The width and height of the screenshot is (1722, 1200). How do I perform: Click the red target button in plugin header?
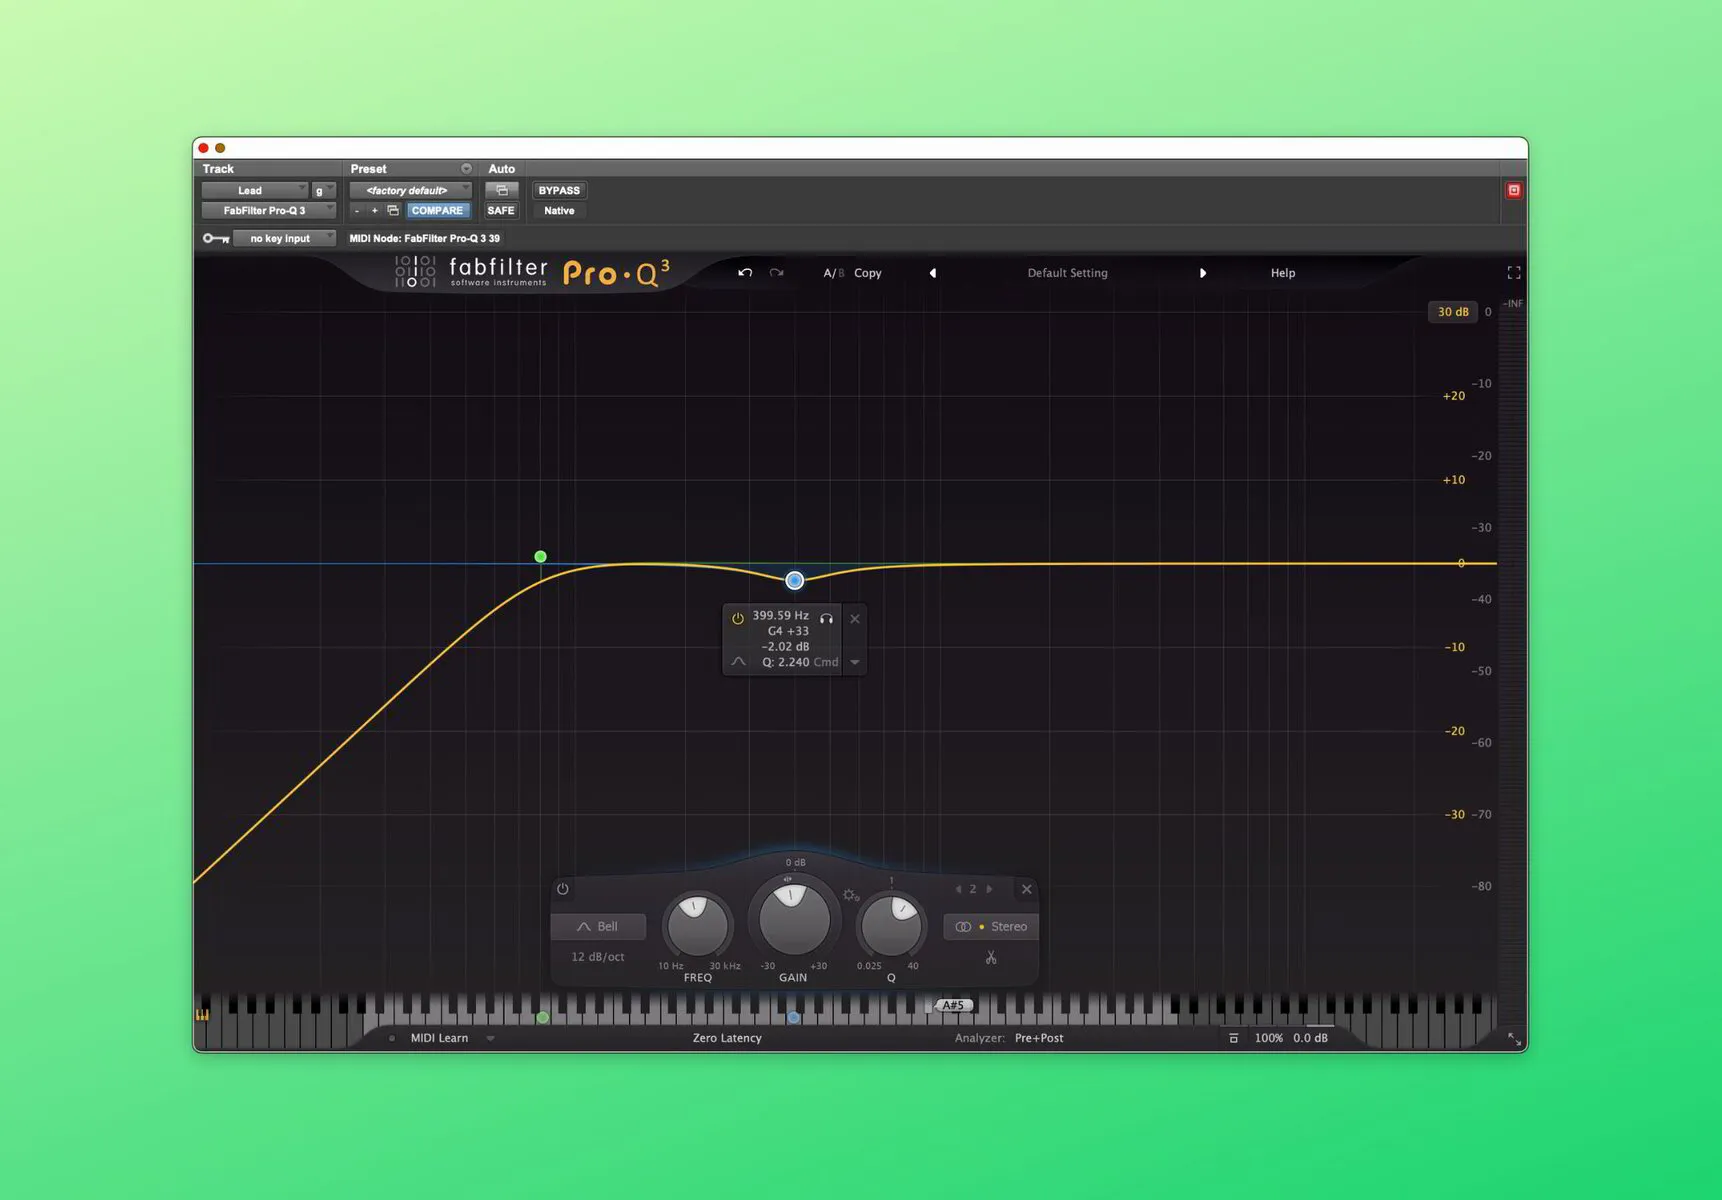point(1514,190)
